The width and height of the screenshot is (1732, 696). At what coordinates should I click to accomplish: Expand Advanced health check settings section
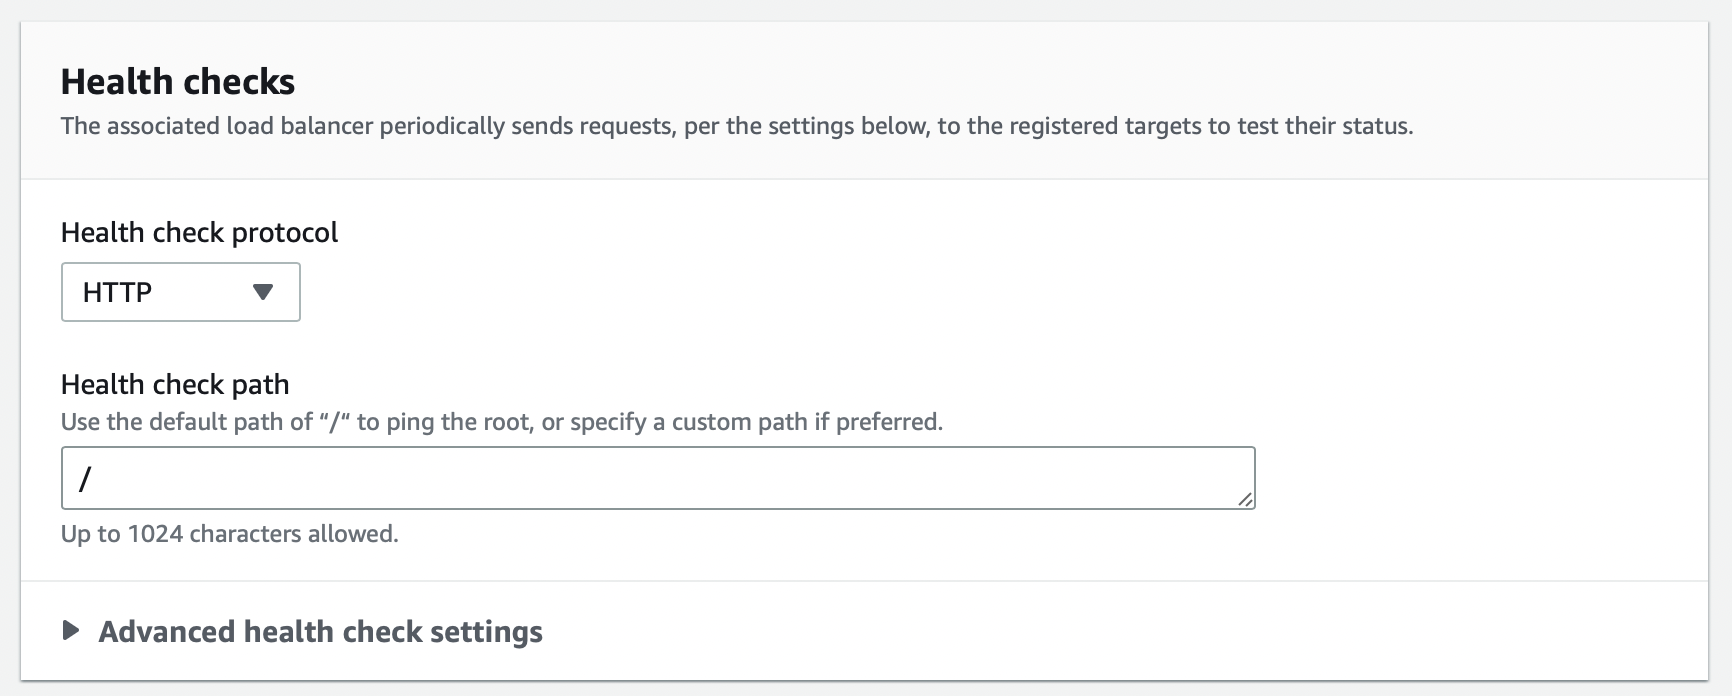(320, 632)
